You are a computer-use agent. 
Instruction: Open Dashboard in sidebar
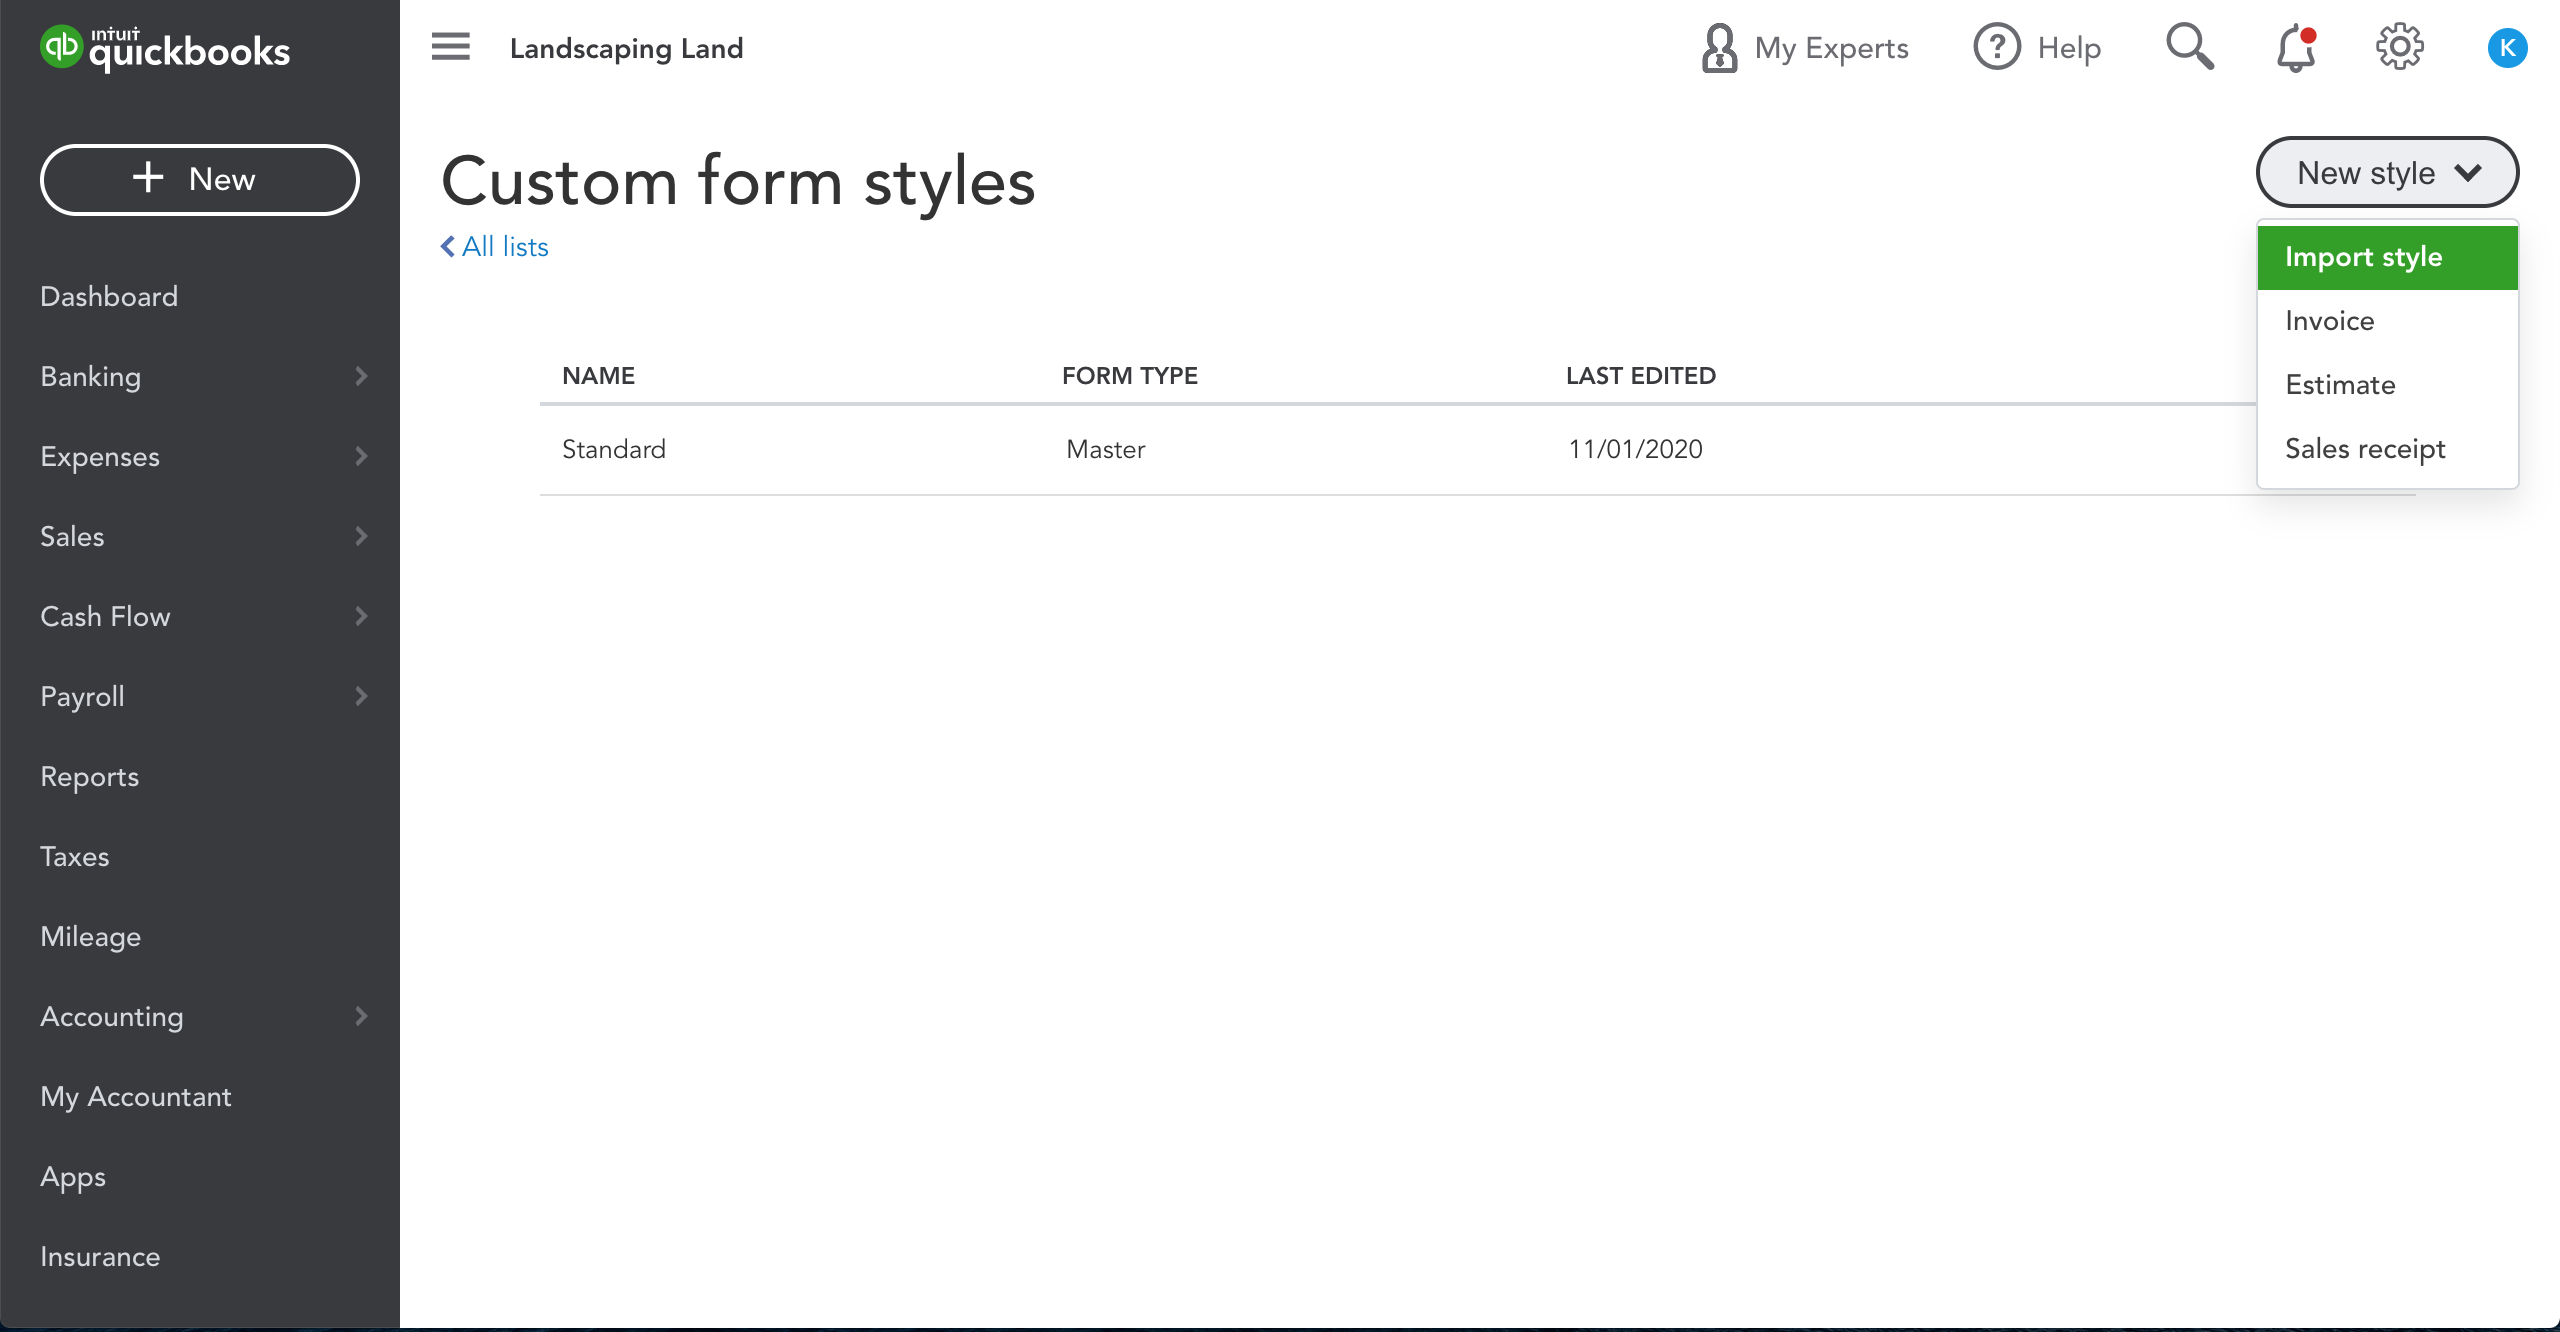(109, 297)
